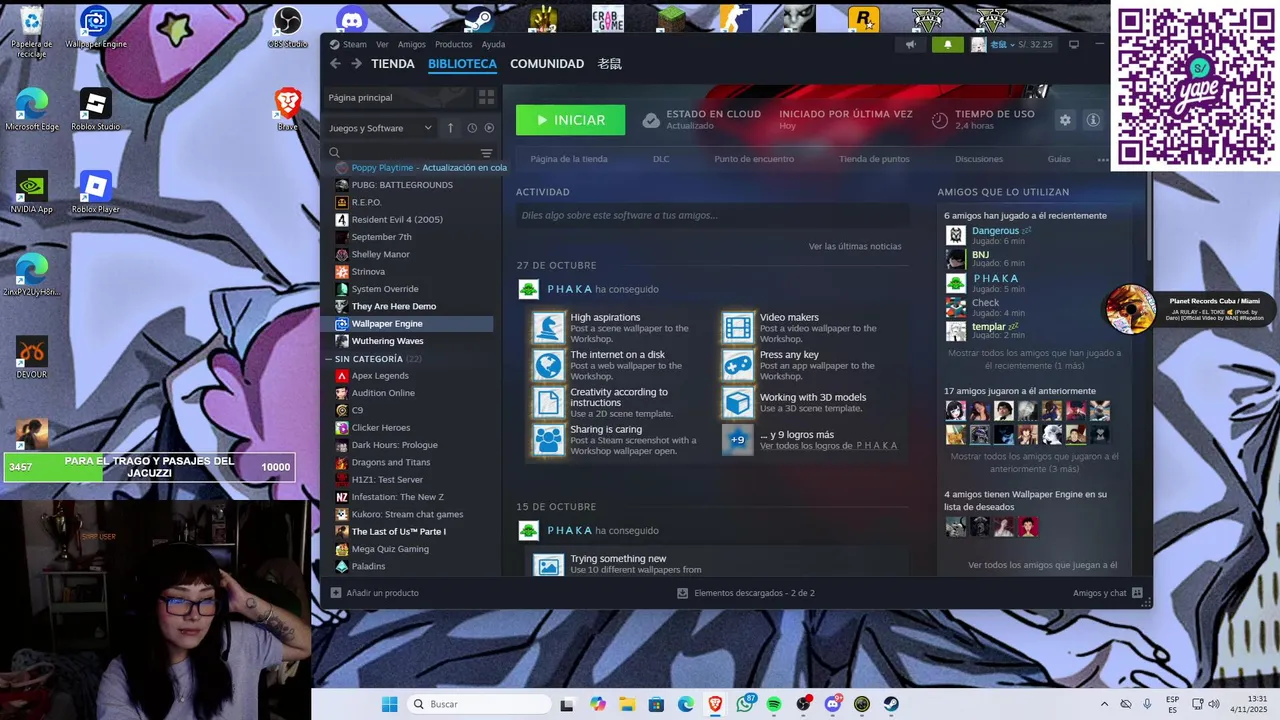Image resolution: width=1280 pixels, height=720 pixels.
Task: Open Spotify from the taskbar
Action: tap(774, 704)
